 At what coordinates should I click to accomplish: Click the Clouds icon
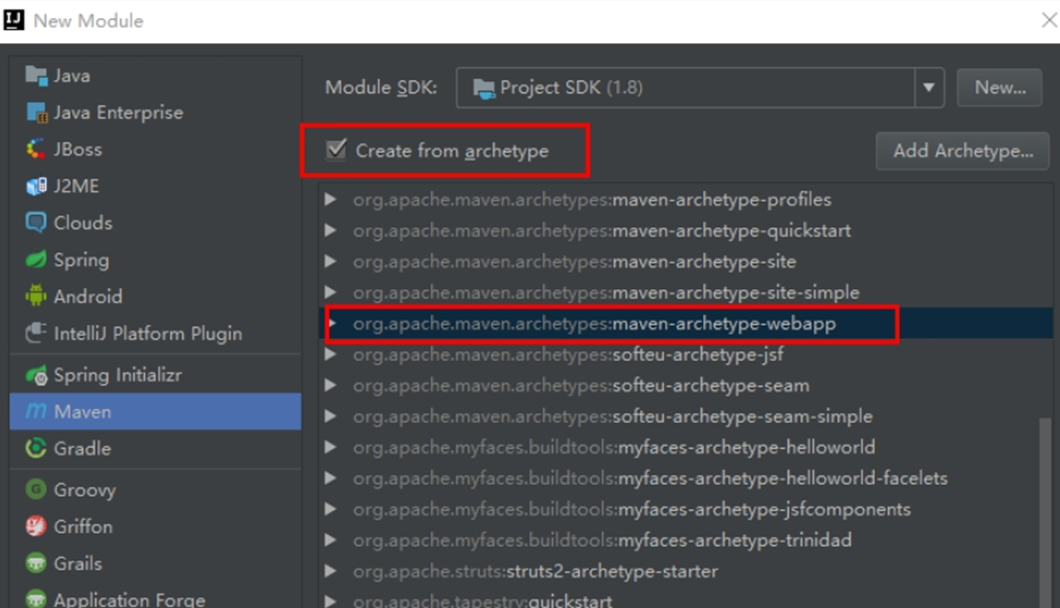click(x=36, y=223)
